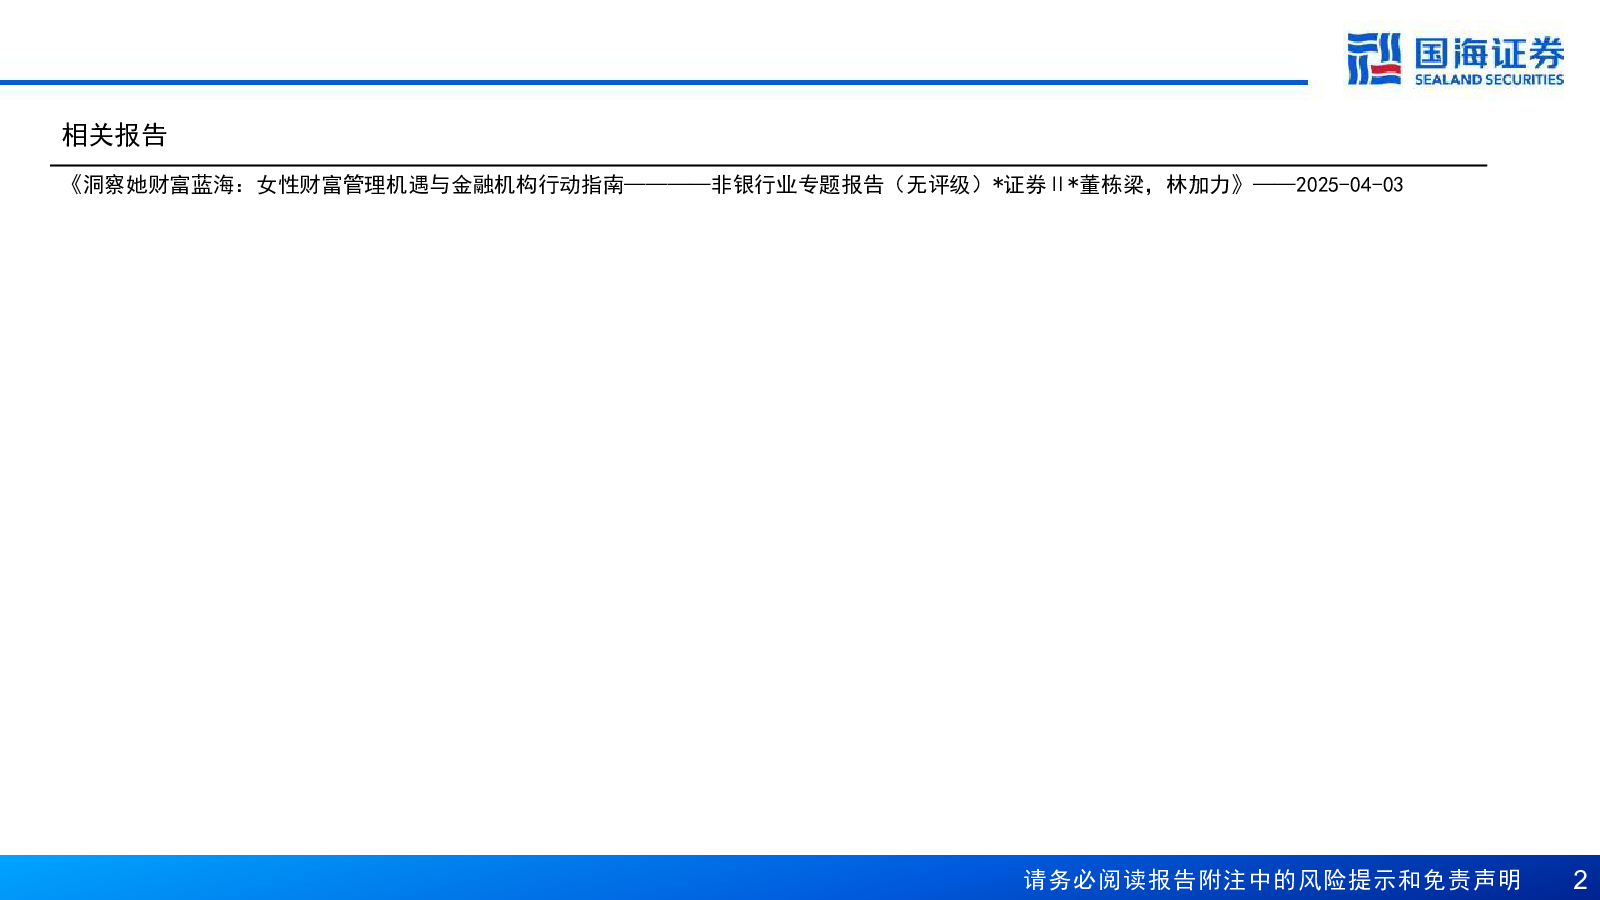Viewport: 1600px width, 900px height.
Task: Click the page number 2
Action: pos(1580,880)
